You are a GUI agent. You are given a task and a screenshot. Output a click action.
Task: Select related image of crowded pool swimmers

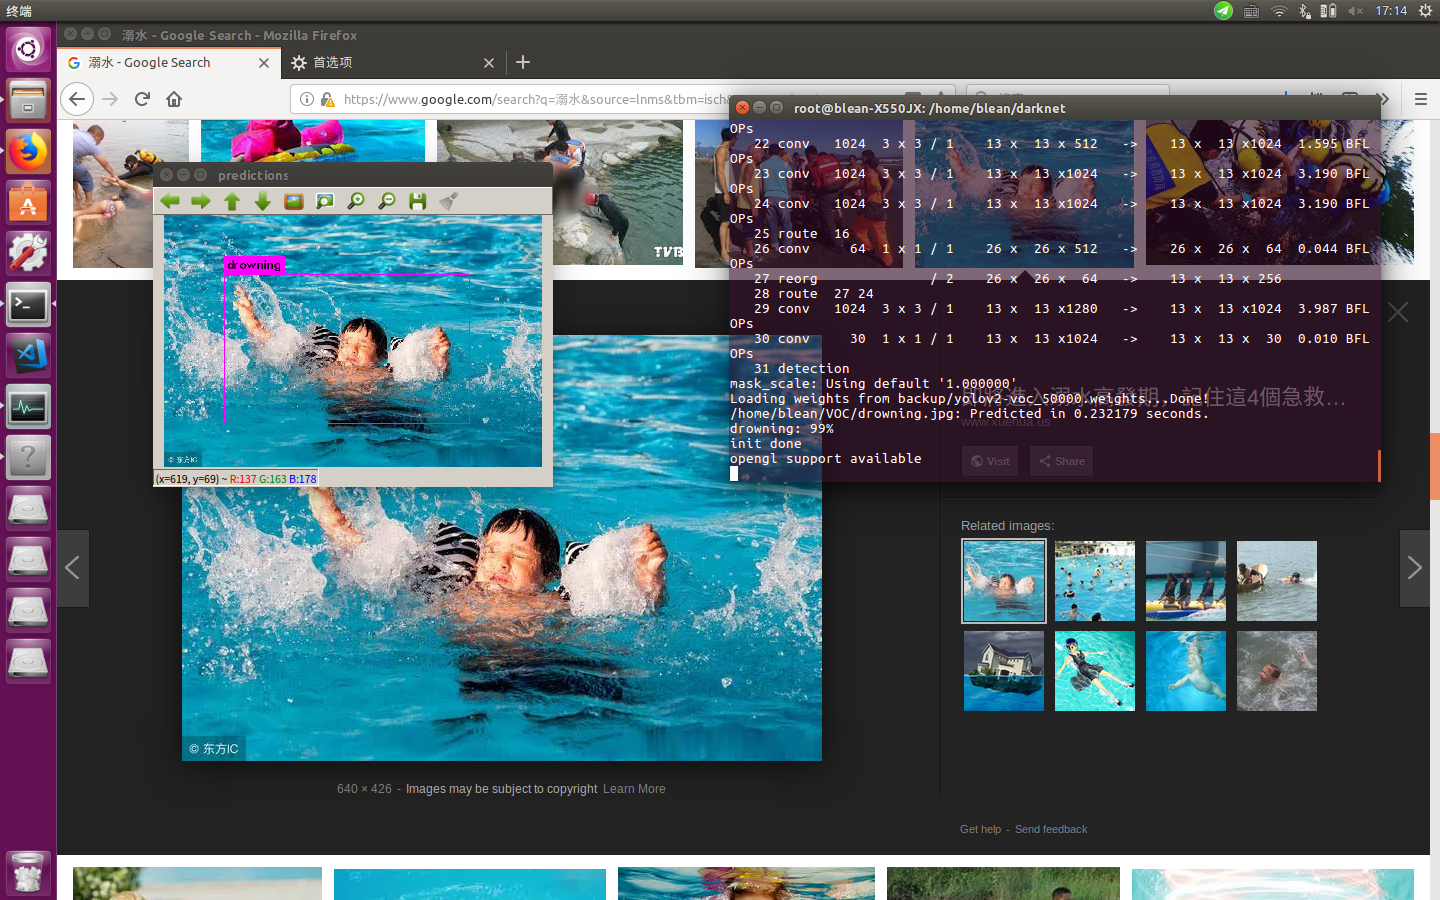pyautogui.click(x=1095, y=581)
